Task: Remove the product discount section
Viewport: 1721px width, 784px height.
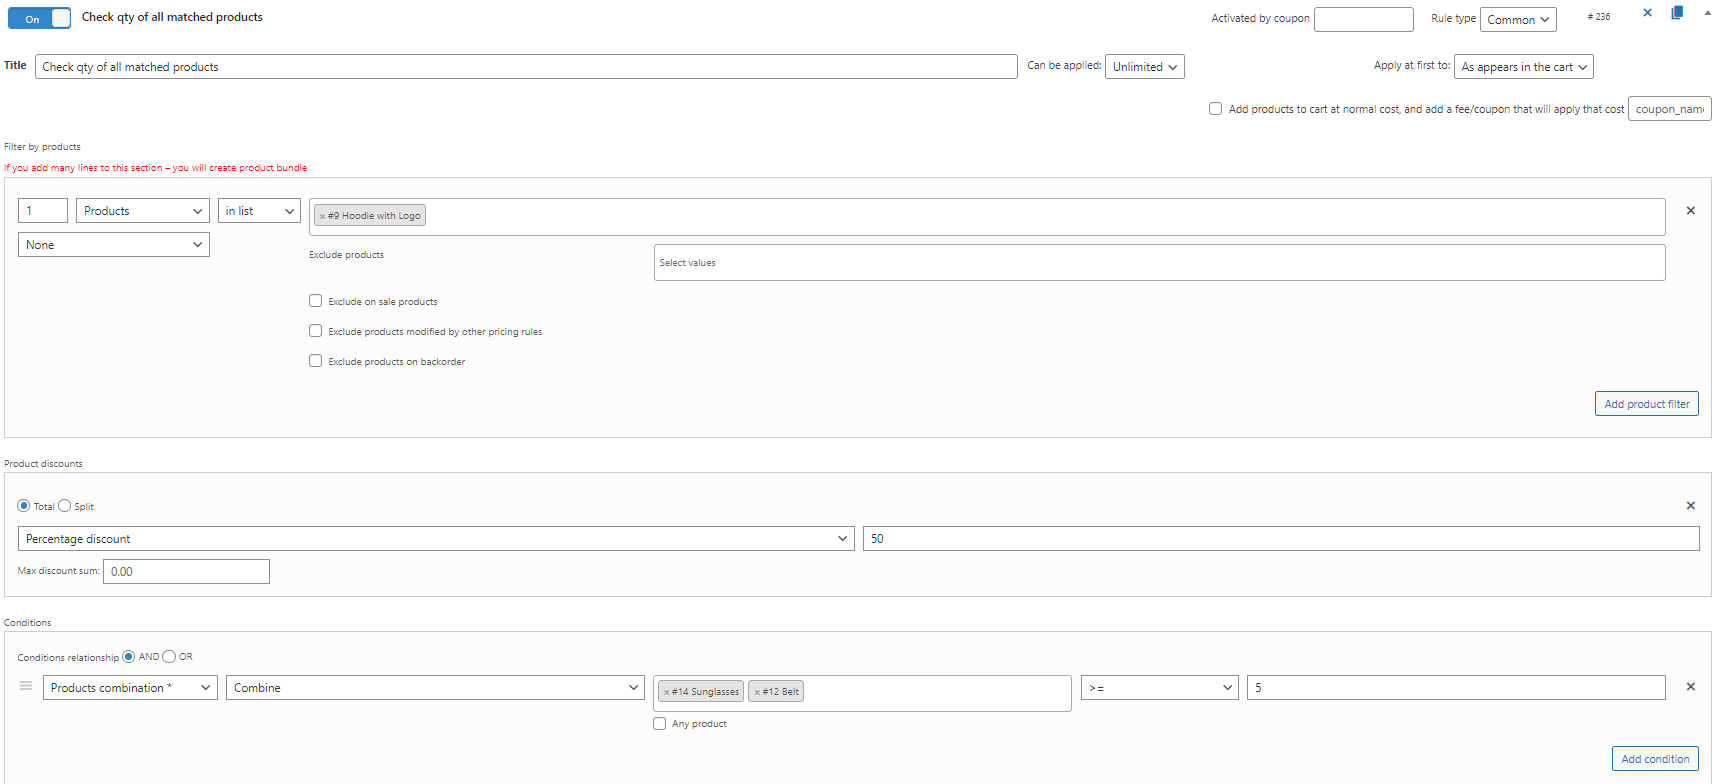Action: pos(1691,506)
